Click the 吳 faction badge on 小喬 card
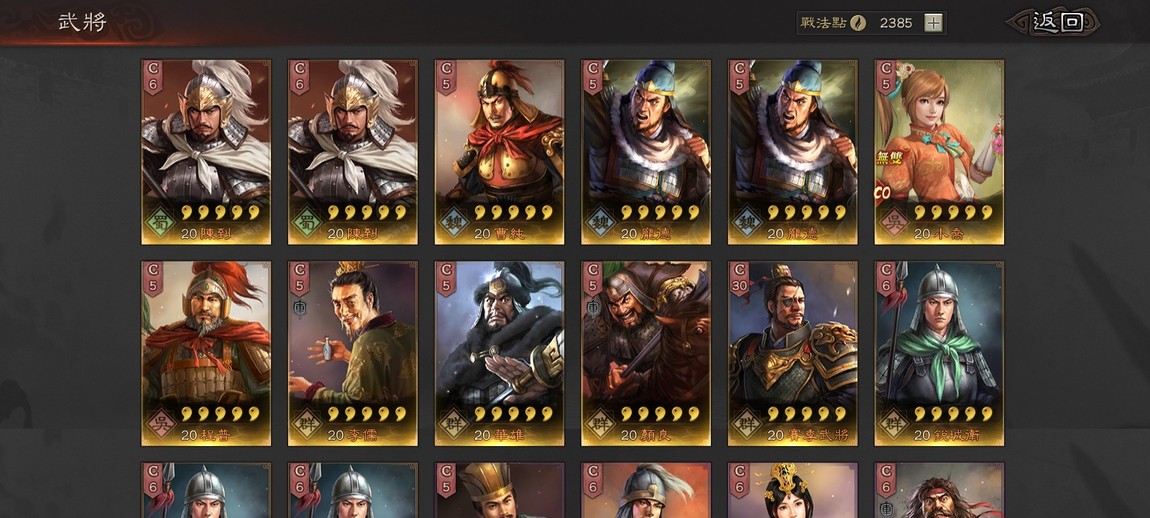This screenshot has height=518, width=1150. coord(893,222)
